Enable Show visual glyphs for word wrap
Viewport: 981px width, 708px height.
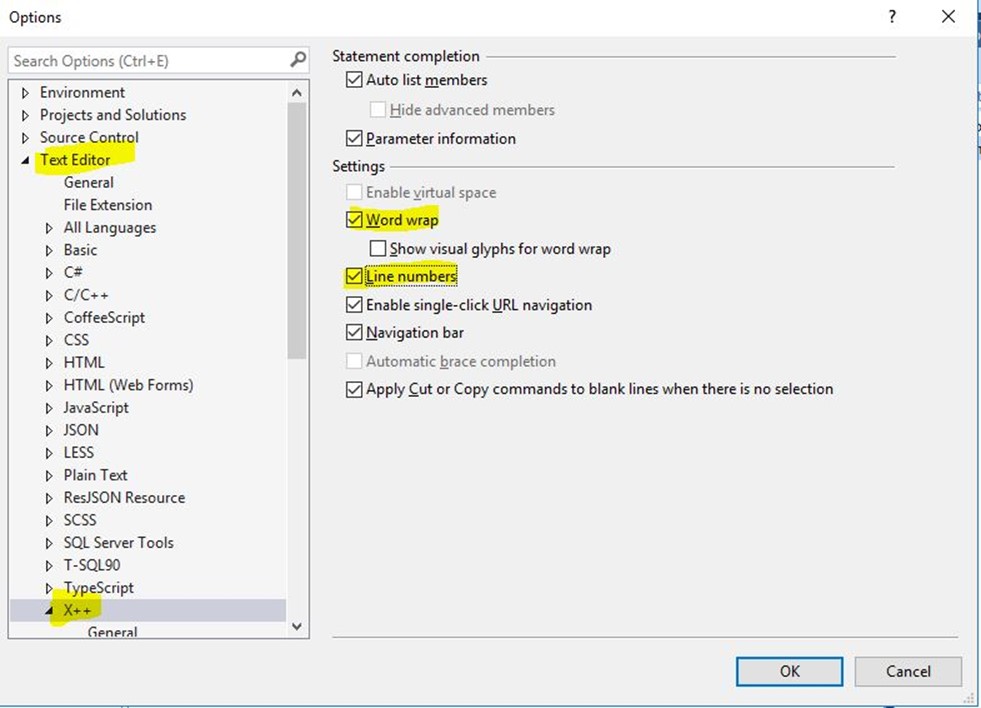[378, 249]
